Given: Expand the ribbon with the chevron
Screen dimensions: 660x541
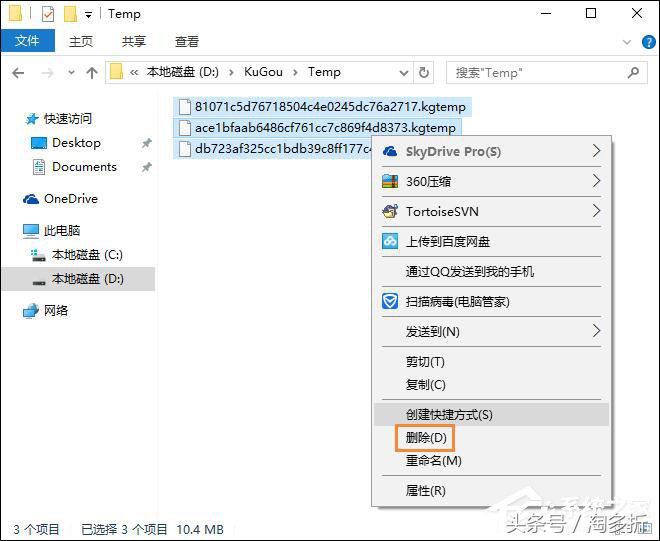Looking at the screenshot, I should (627, 42).
